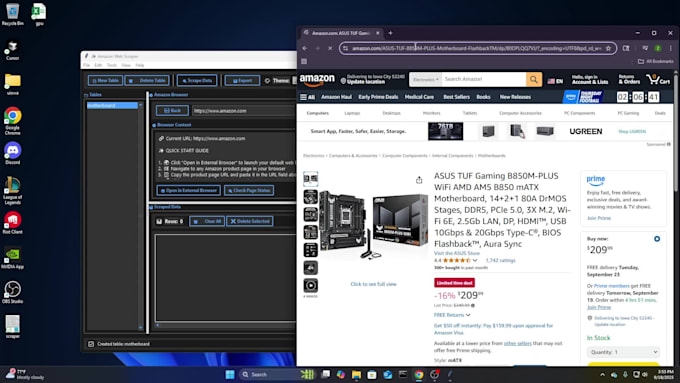The width and height of the screenshot is (680, 383).
Task: Open the Amazon Cart
Action: [658, 79]
